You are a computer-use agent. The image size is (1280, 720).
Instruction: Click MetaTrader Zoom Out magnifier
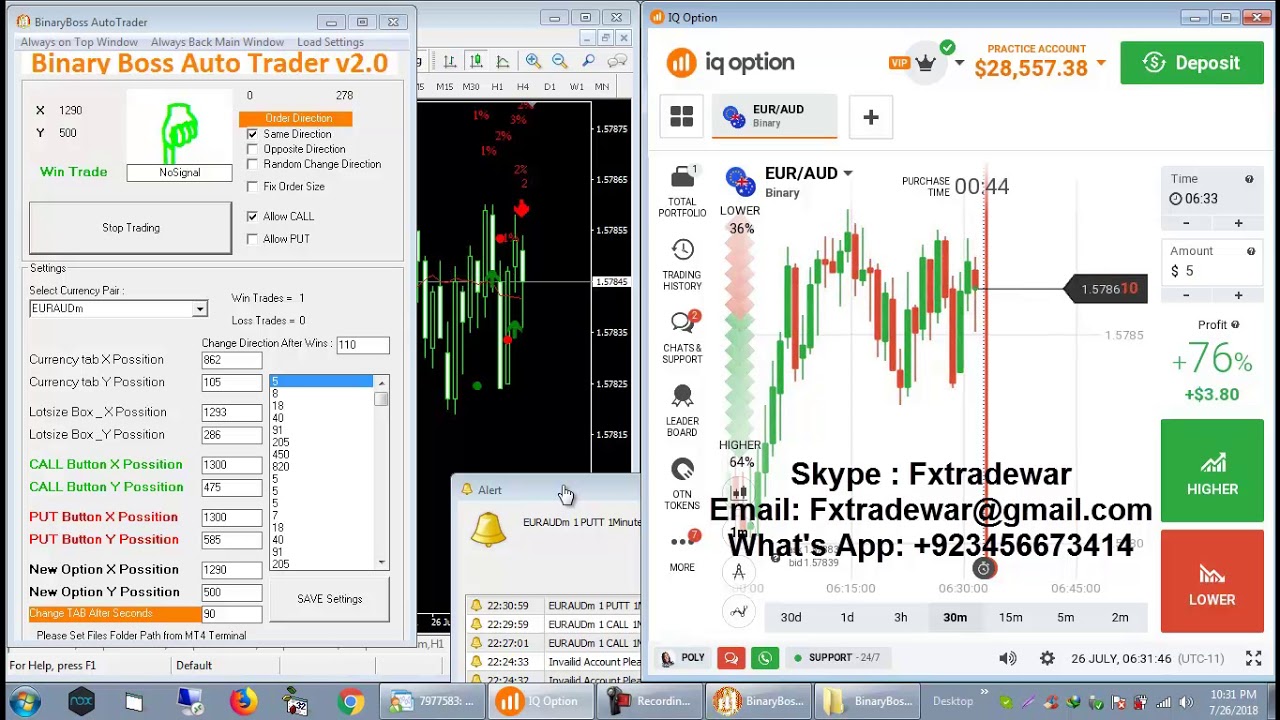(560, 62)
